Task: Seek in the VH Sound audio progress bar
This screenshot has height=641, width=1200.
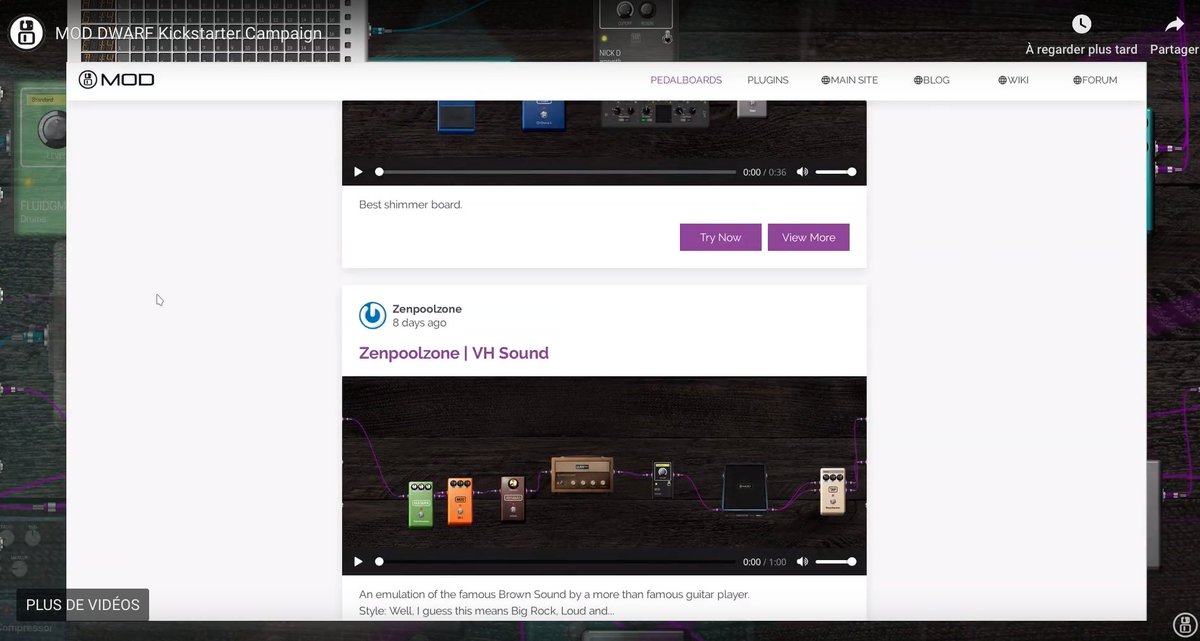Action: point(556,562)
